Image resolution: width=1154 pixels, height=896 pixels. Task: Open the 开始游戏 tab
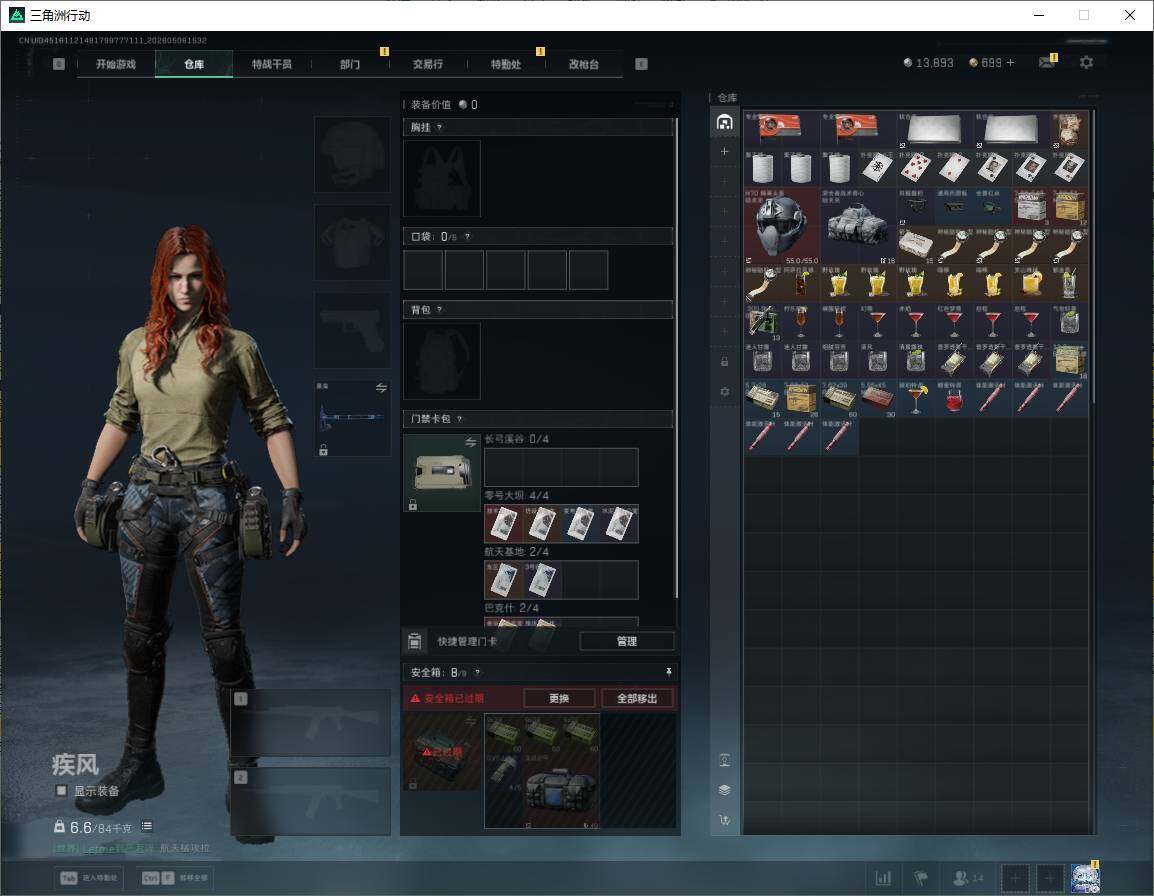[116, 64]
